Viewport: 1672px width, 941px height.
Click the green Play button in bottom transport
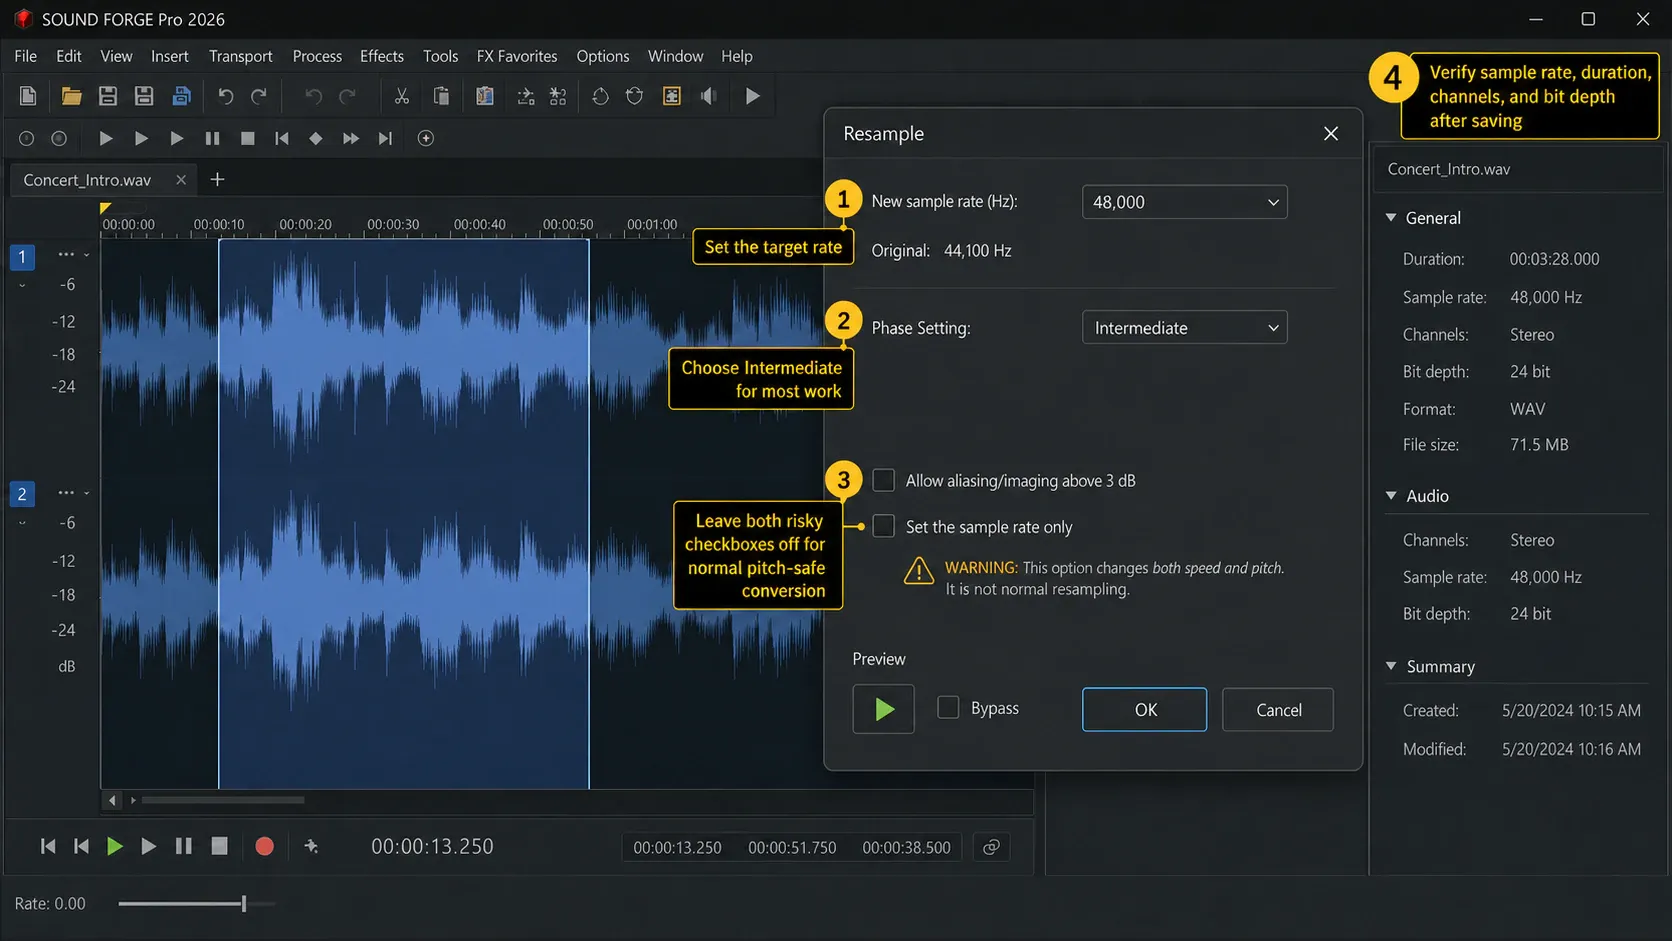[x=115, y=846]
